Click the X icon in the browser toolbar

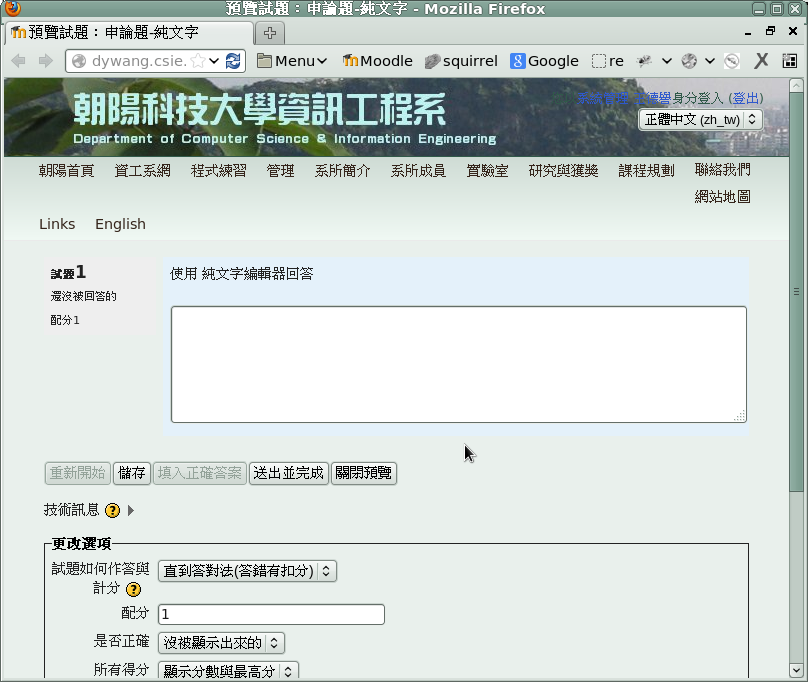pyautogui.click(x=761, y=61)
